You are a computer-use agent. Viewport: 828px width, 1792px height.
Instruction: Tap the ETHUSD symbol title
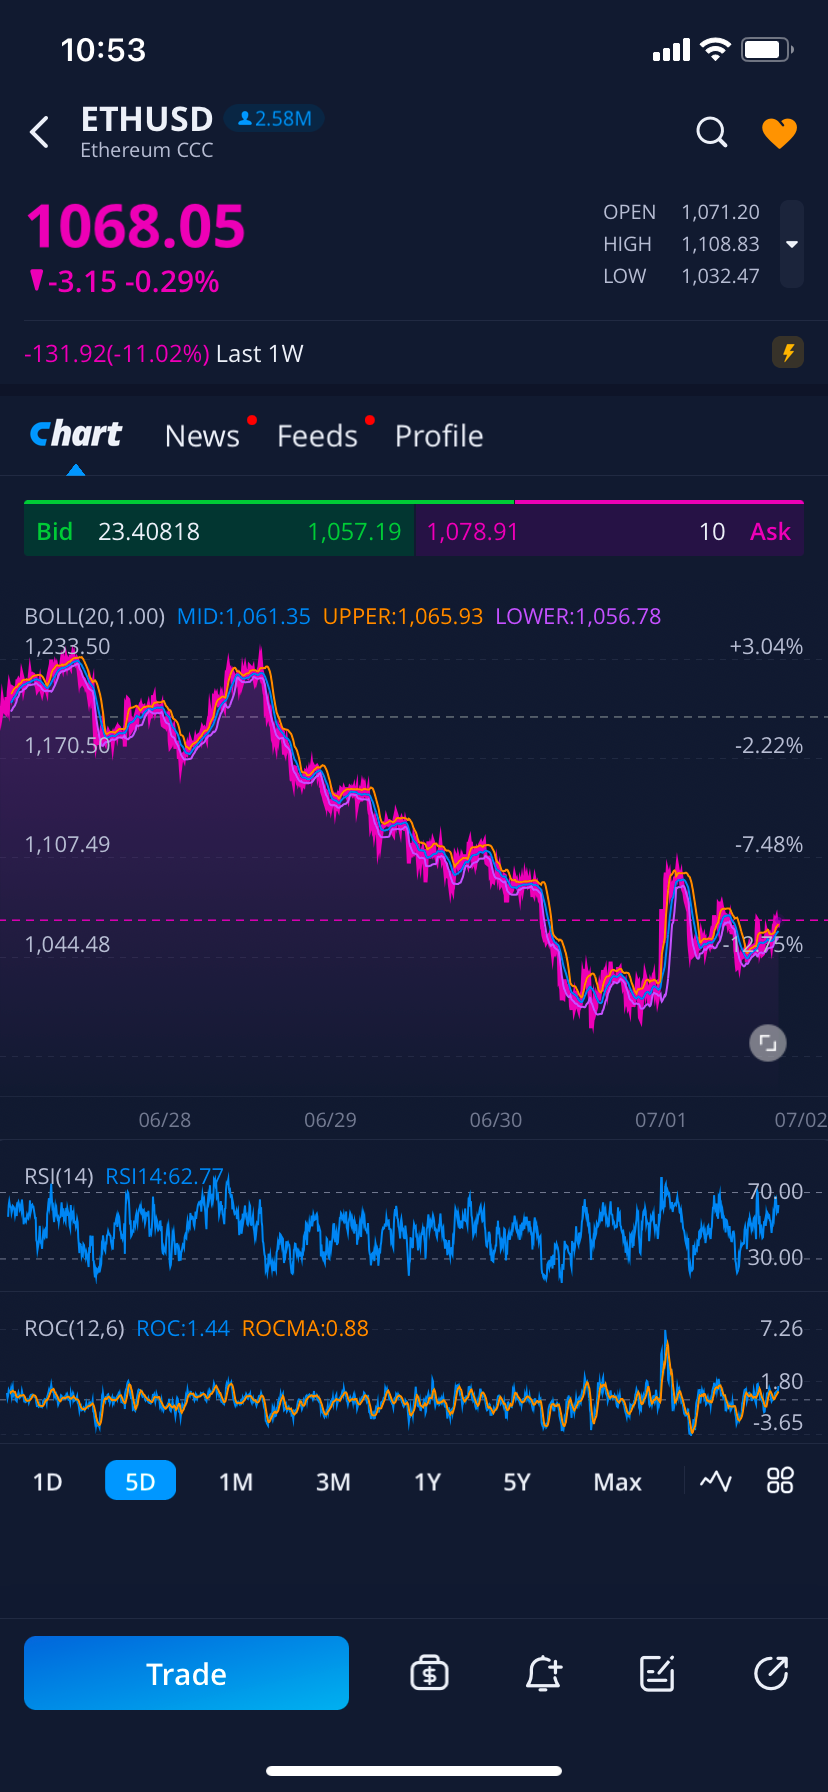147,119
